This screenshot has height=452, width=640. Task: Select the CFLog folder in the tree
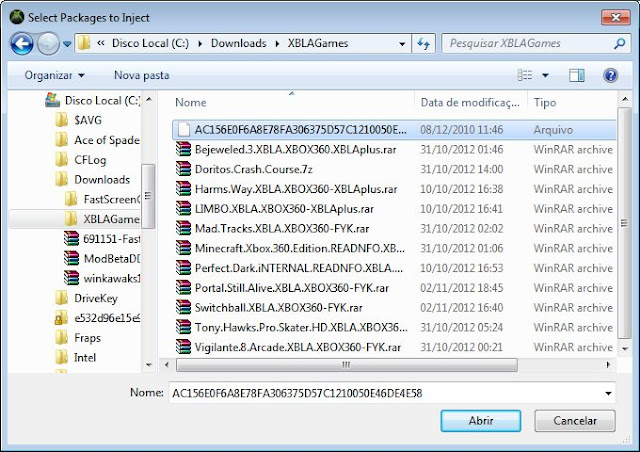click(x=80, y=160)
